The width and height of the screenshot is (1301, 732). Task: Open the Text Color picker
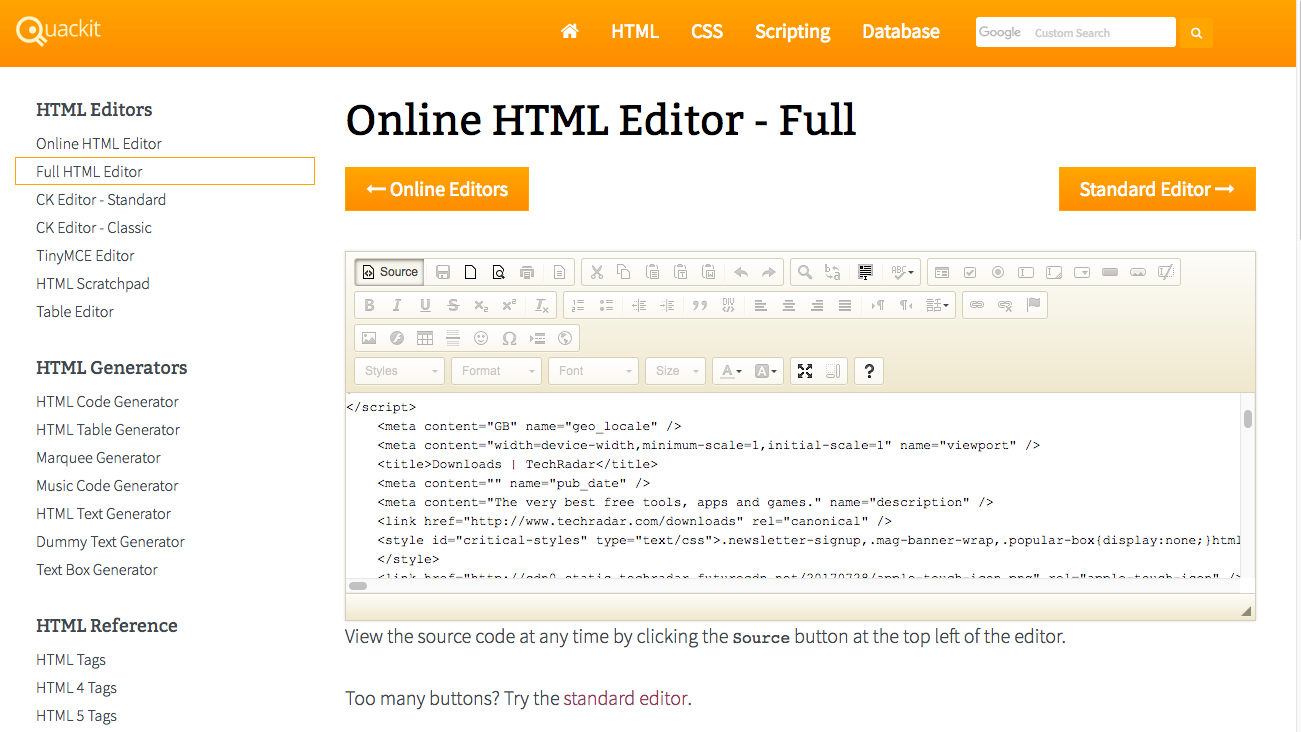[x=728, y=371]
